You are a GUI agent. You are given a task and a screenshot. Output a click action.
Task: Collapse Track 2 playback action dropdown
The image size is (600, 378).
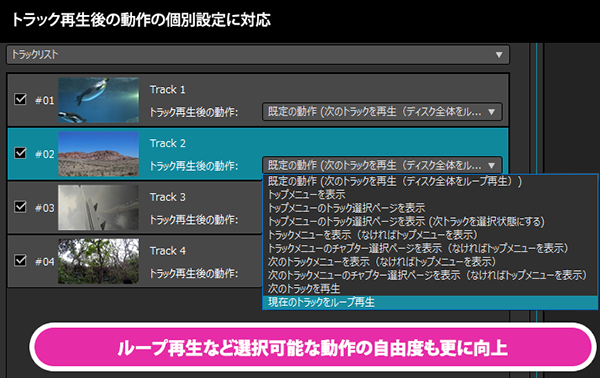(x=382, y=165)
